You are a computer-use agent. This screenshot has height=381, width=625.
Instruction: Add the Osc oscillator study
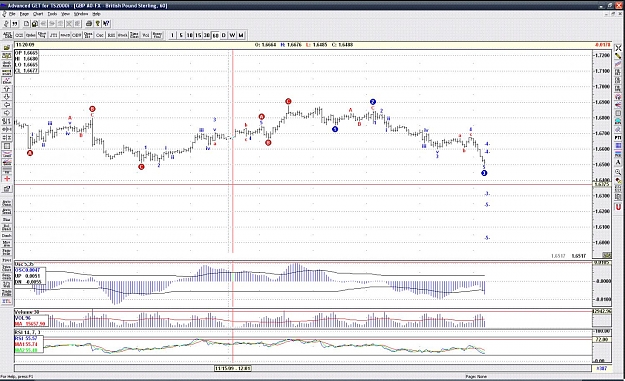(x=100, y=35)
